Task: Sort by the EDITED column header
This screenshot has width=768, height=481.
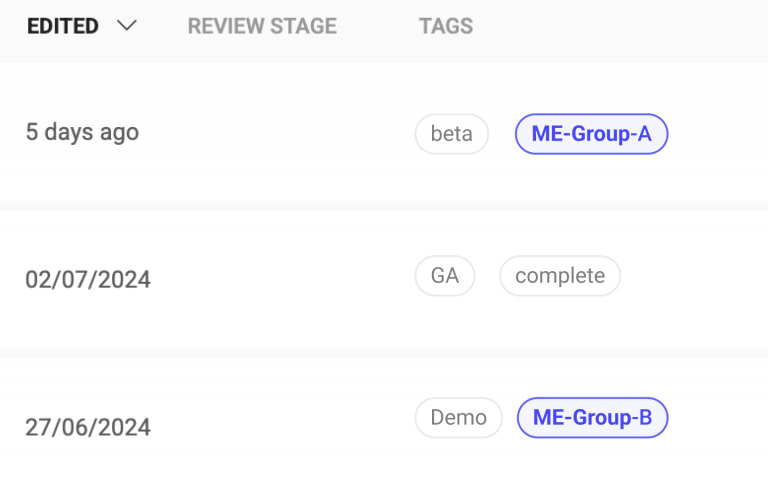Action: [63, 27]
